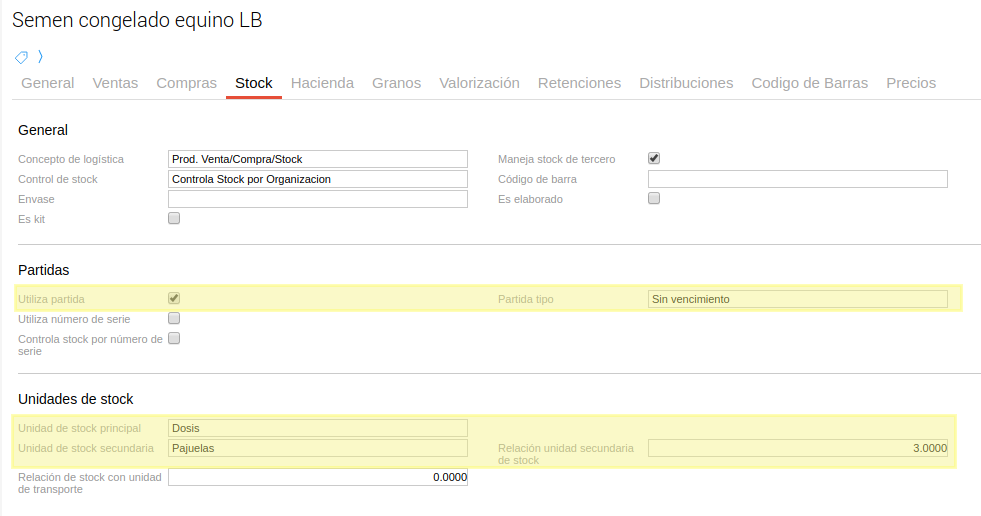The height and width of the screenshot is (516, 981).
Task: Switch to the General tab
Action: click(x=48, y=83)
